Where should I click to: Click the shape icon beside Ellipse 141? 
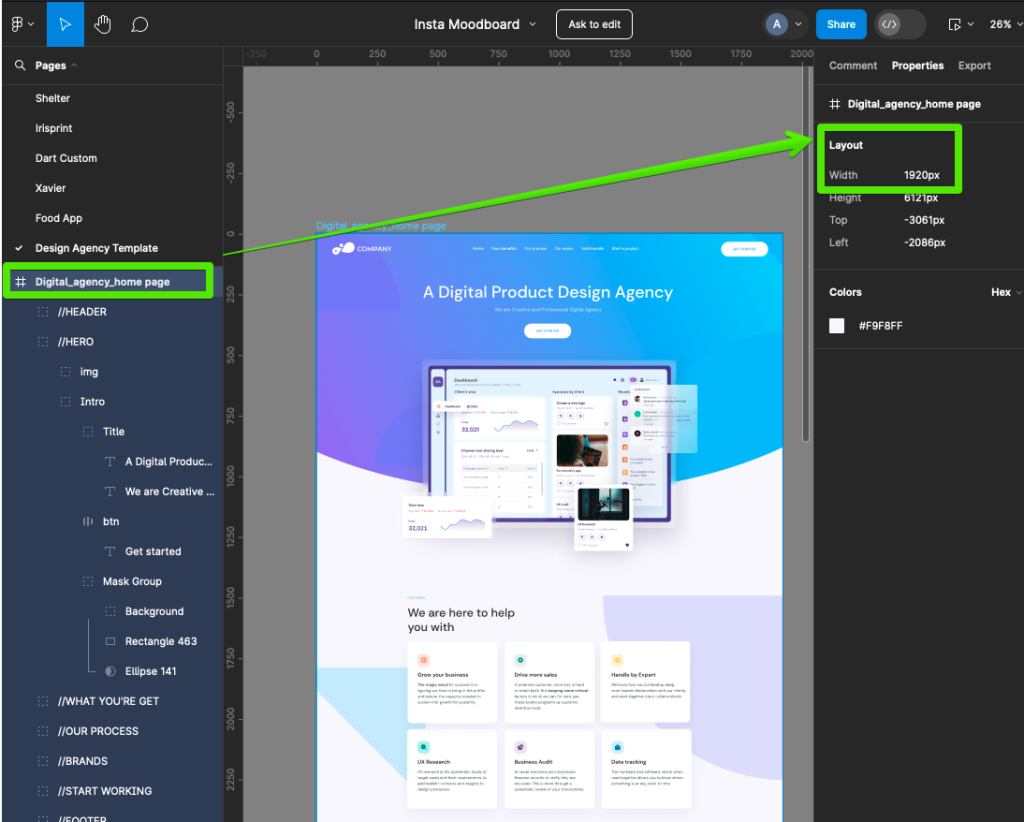coord(109,671)
